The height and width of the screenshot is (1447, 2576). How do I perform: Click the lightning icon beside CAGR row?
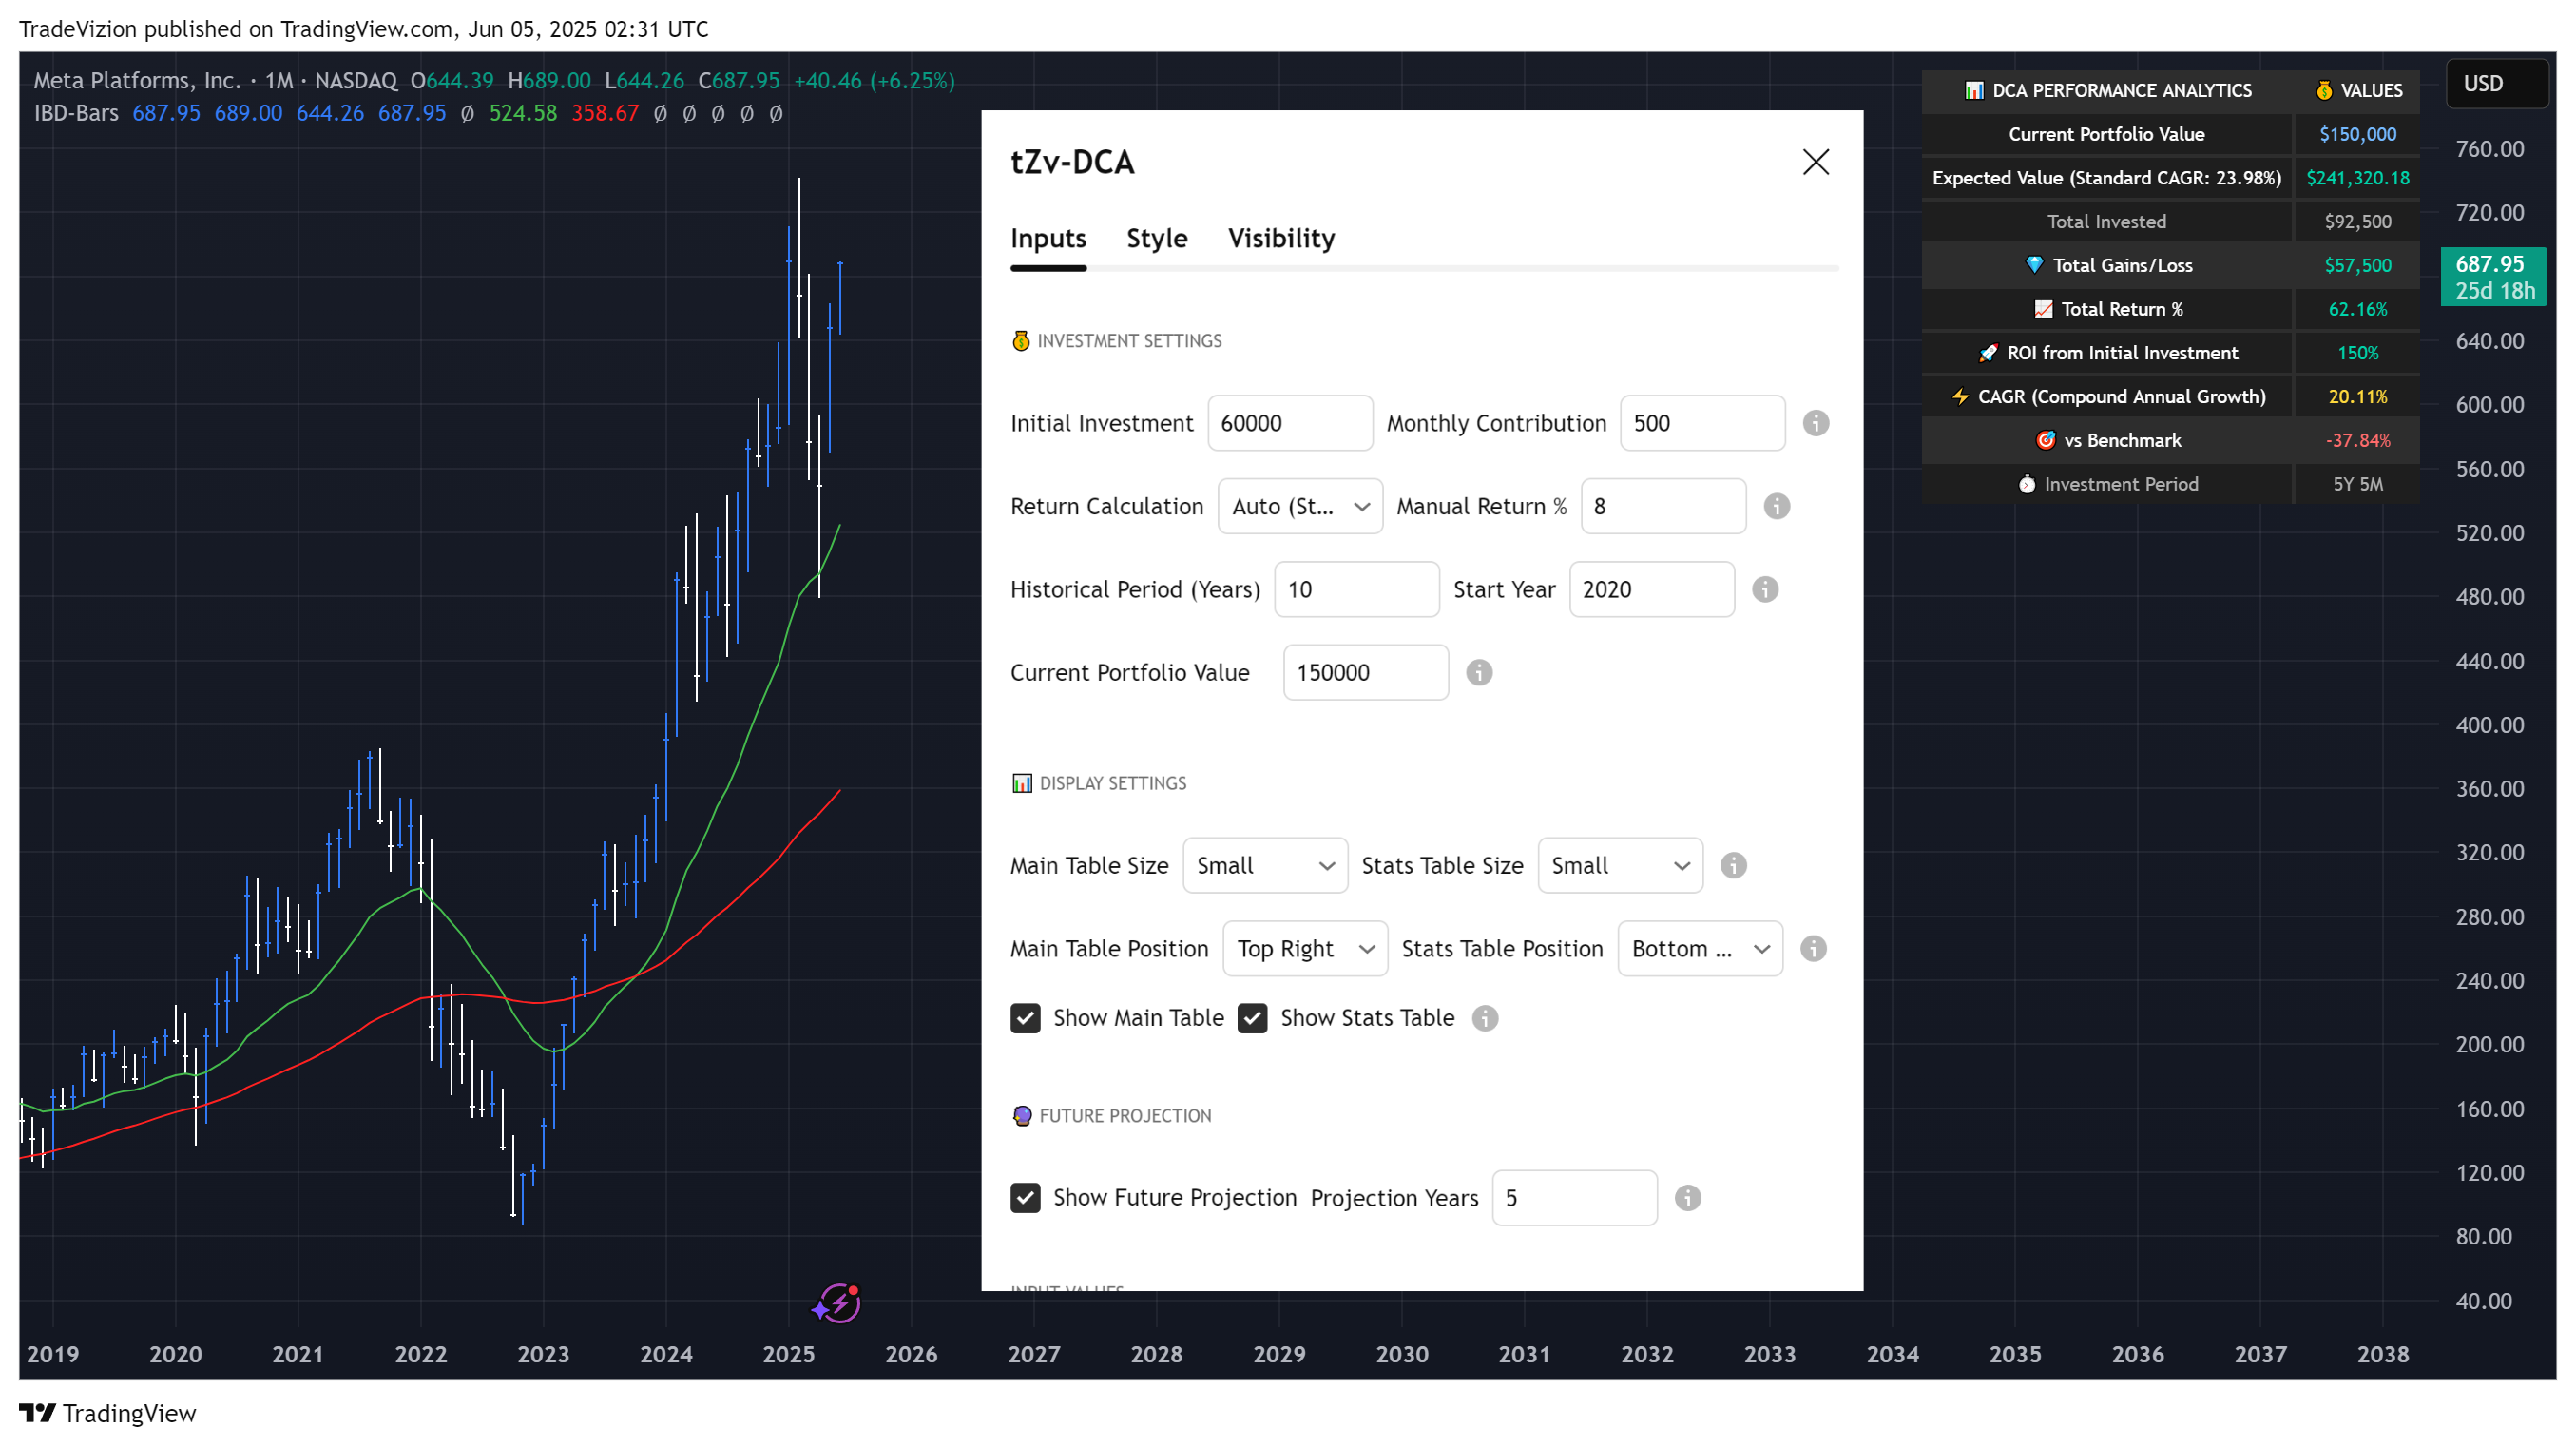(1959, 397)
